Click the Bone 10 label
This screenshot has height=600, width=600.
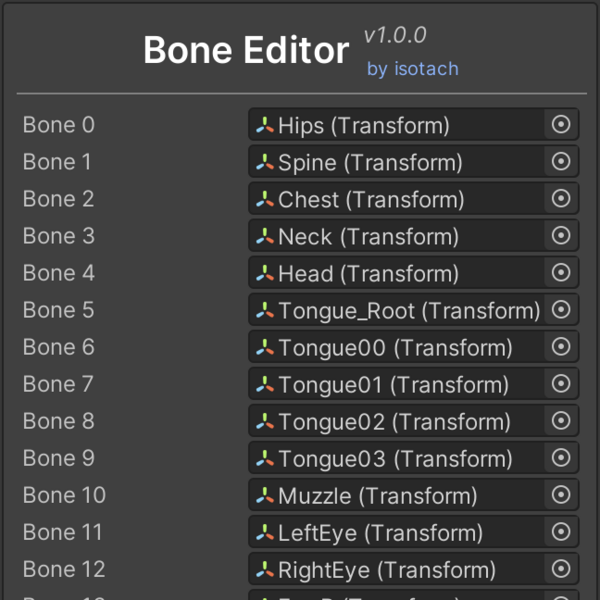pos(64,495)
